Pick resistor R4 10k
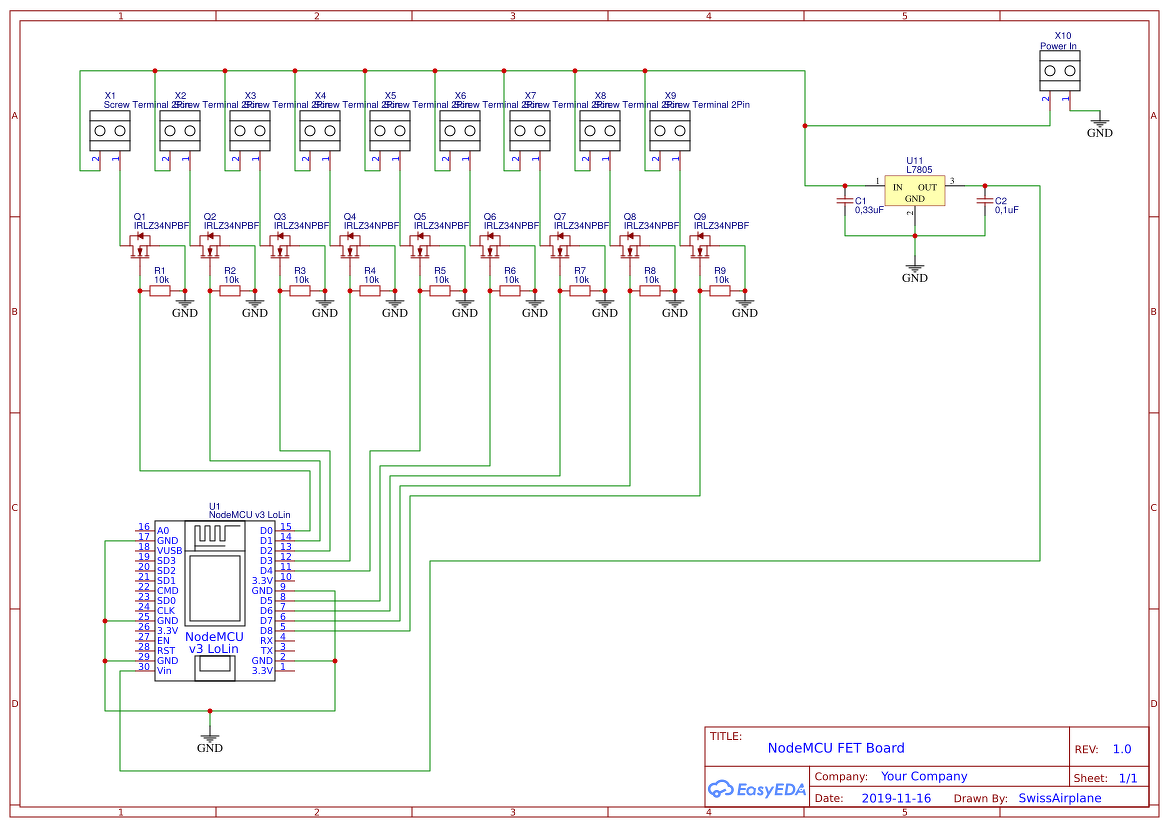This screenshot has width=1169, height=827. click(x=371, y=291)
